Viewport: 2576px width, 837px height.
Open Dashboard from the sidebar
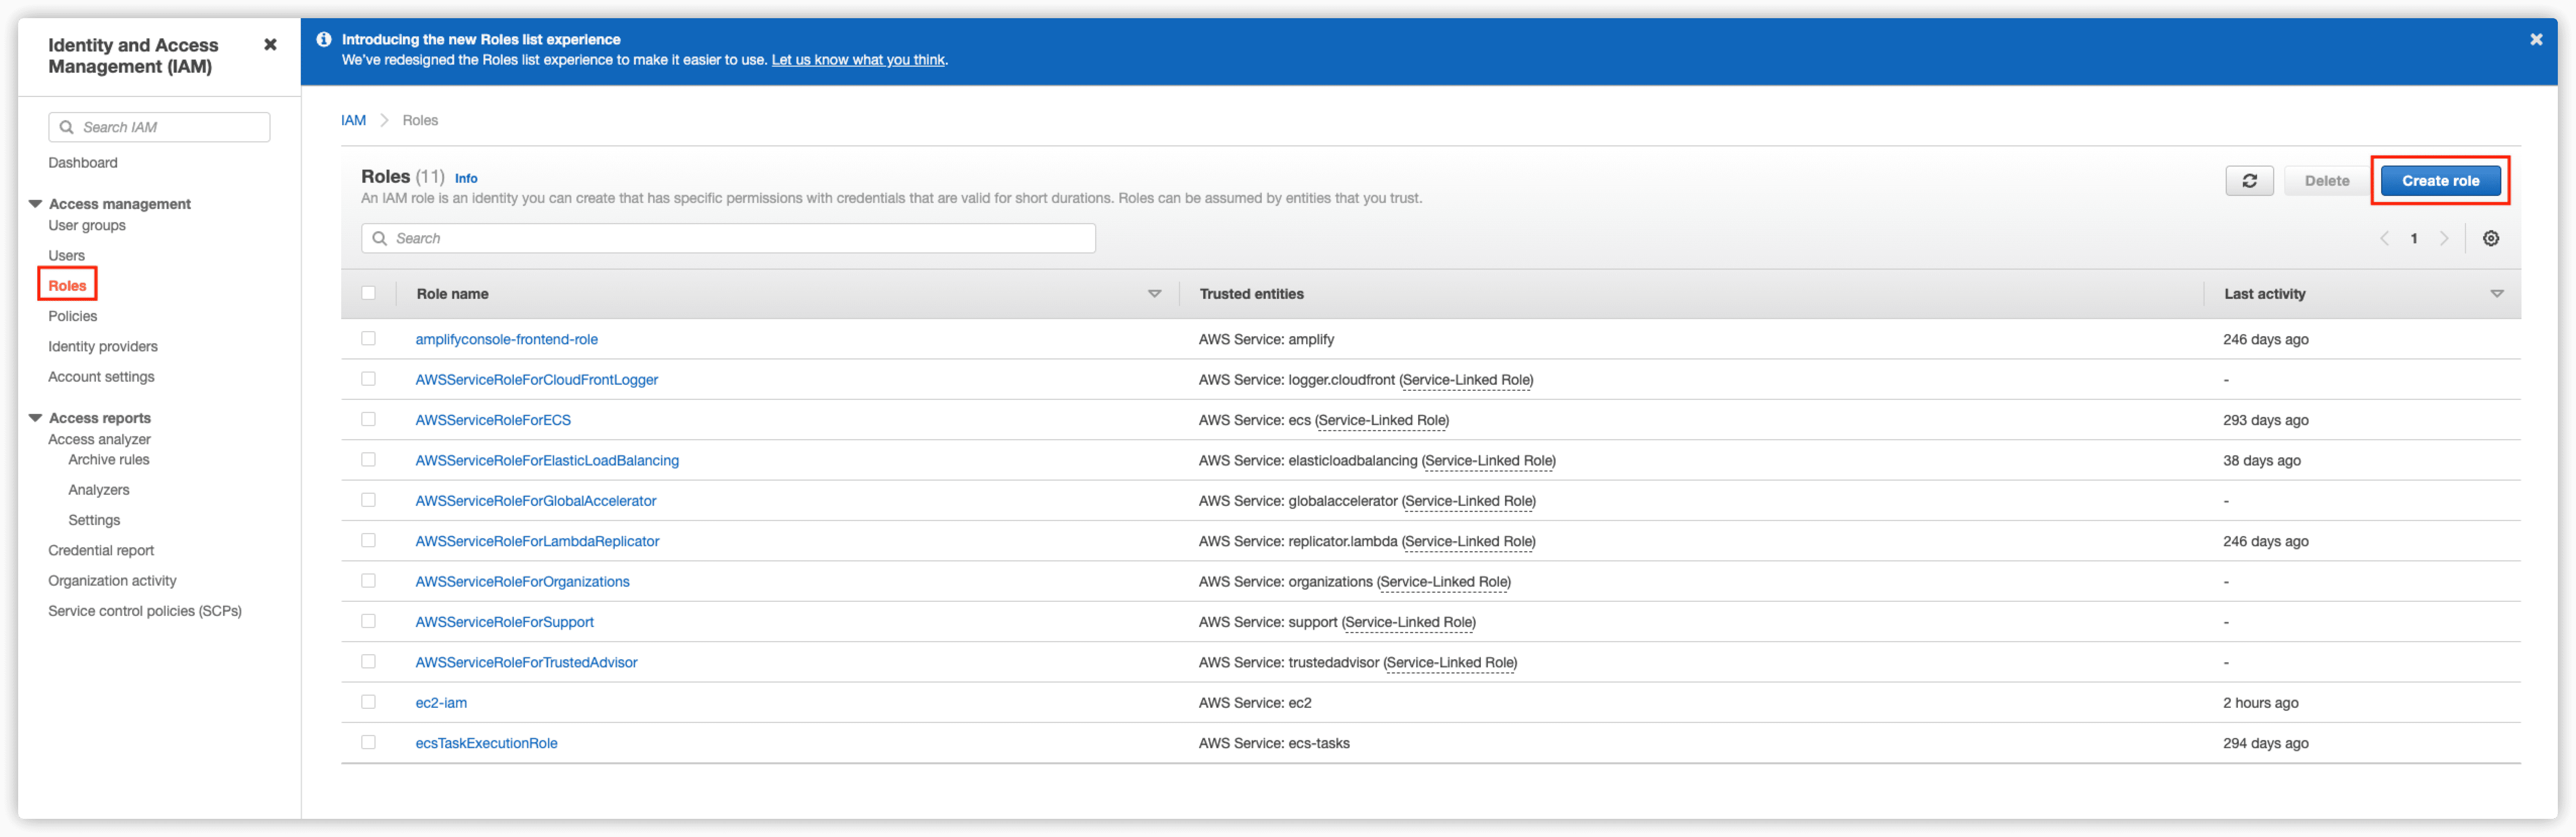(x=83, y=162)
